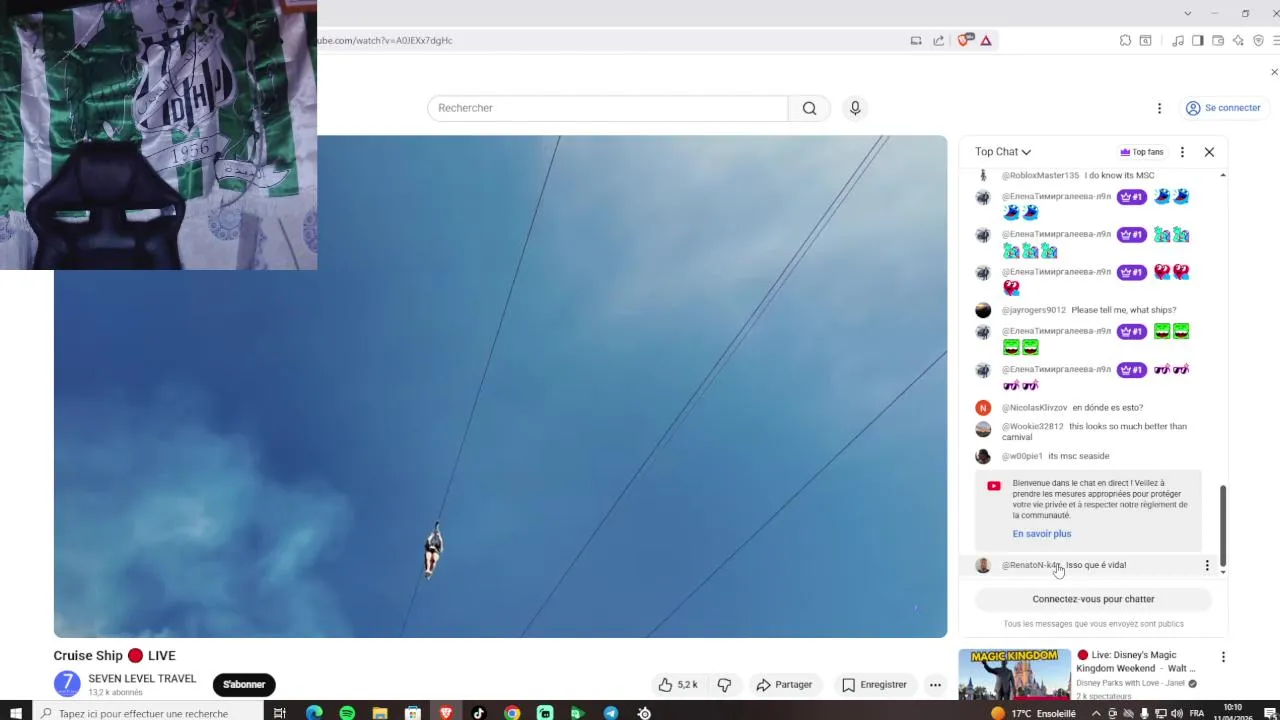Viewport: 1280px width, 720px height.
Task: Open volume control in system tray
Action: [x=1176, y=713]
